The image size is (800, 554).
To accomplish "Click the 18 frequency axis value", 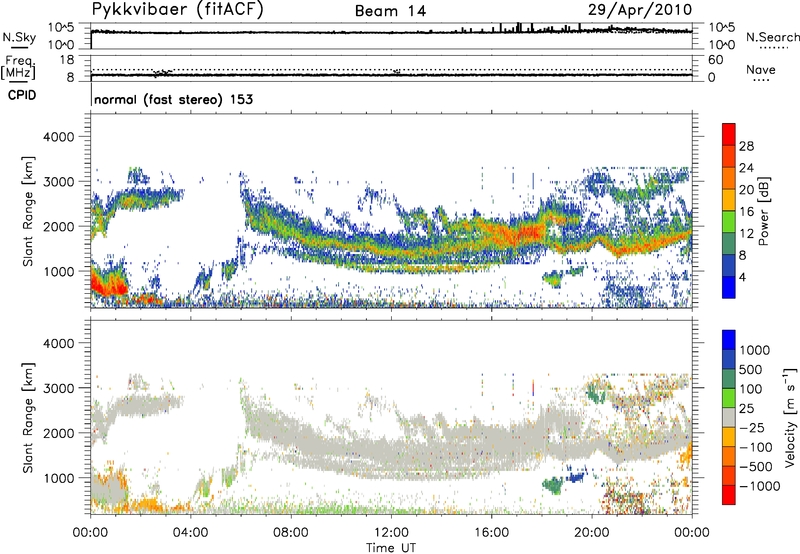I will tap(67, 59).
